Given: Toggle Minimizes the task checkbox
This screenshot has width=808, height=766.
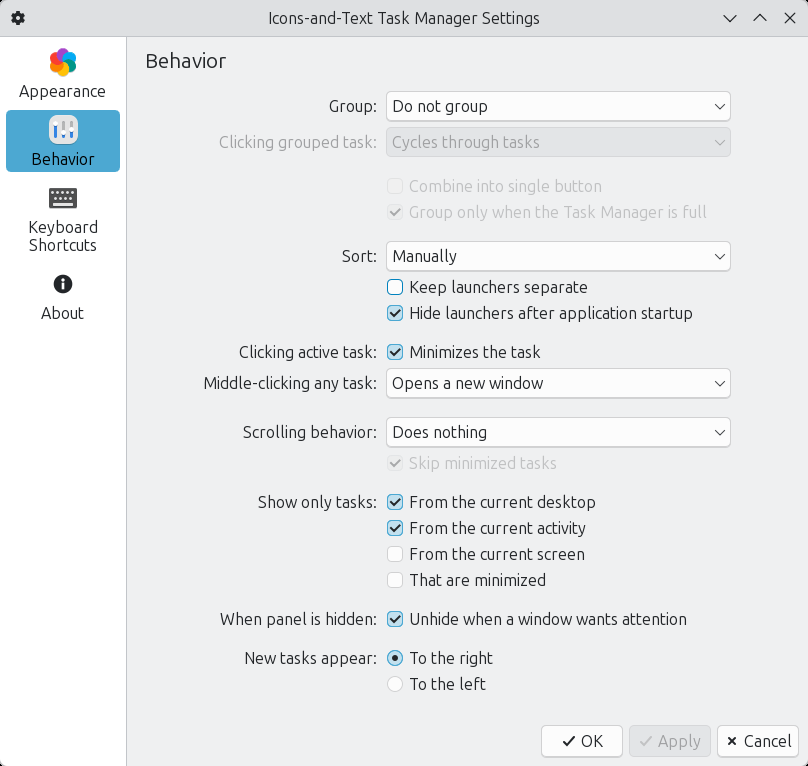Looking at the screenshot, I should (395, 352).
